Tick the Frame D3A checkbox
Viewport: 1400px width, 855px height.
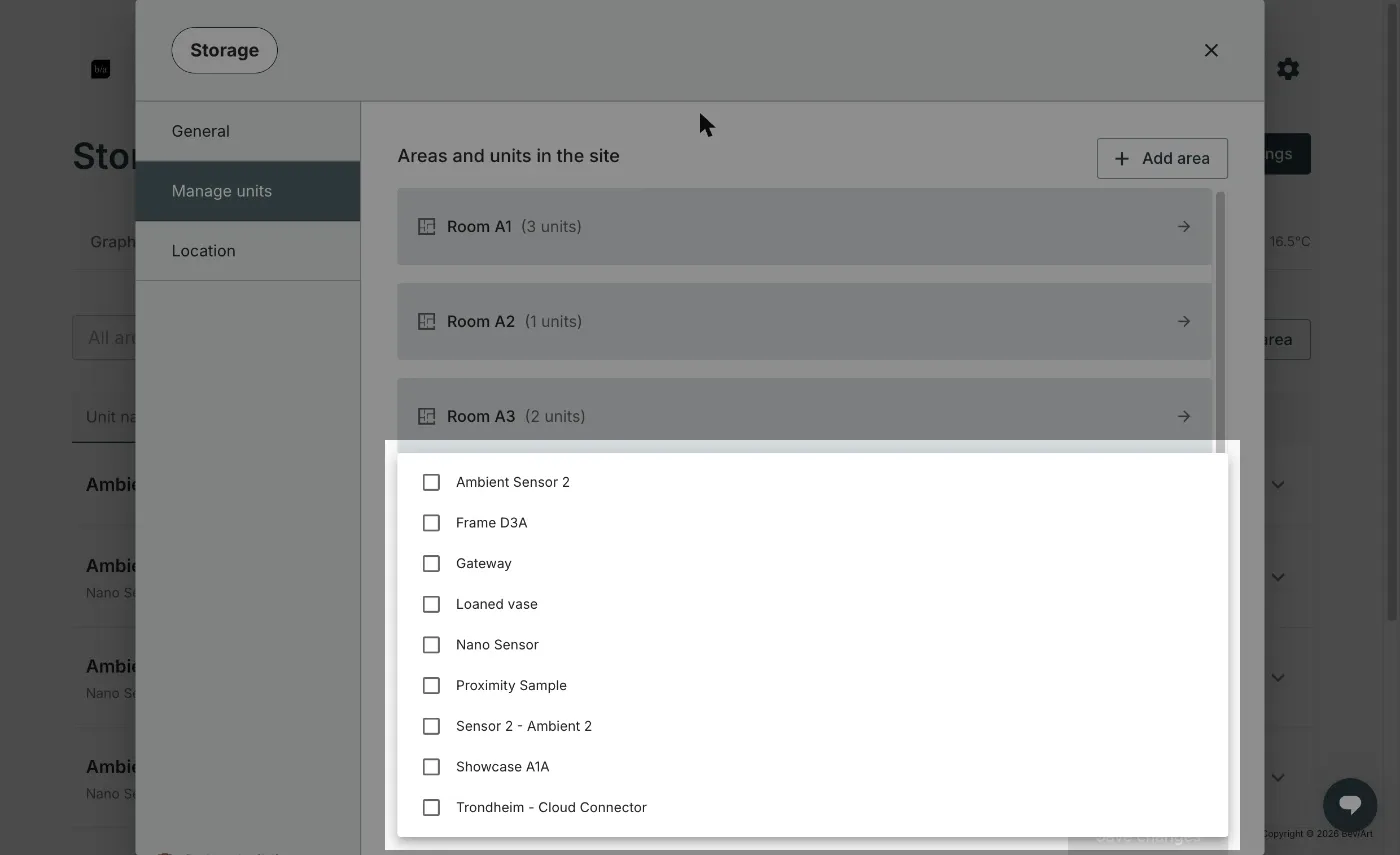(x=431, y=523)
